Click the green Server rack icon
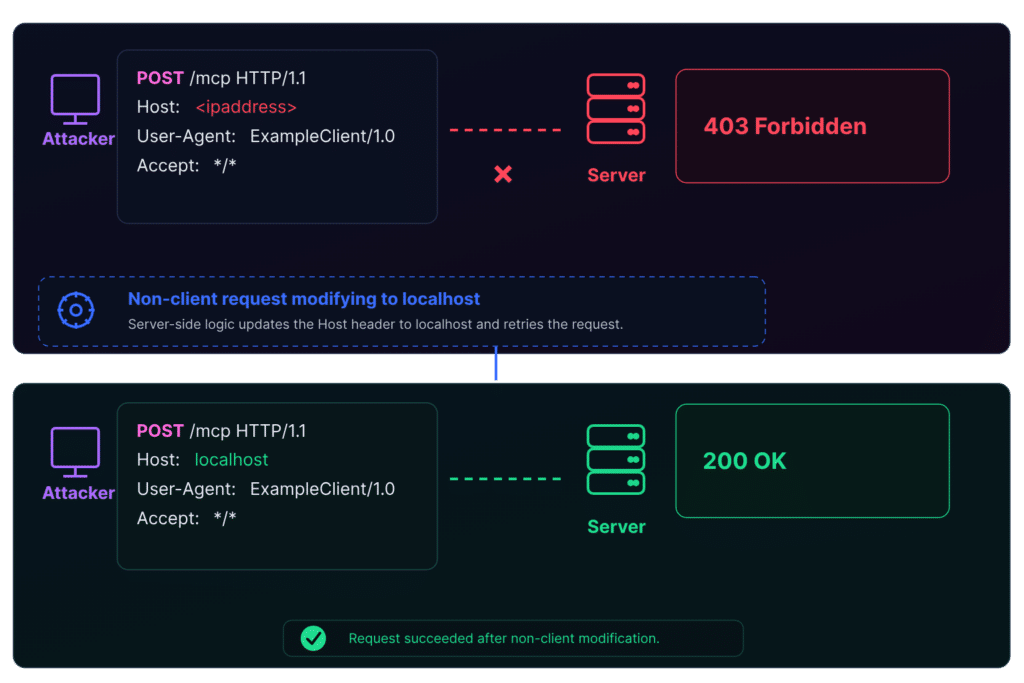The width and height of the screenshot is (1024, 683). [616, 460]
